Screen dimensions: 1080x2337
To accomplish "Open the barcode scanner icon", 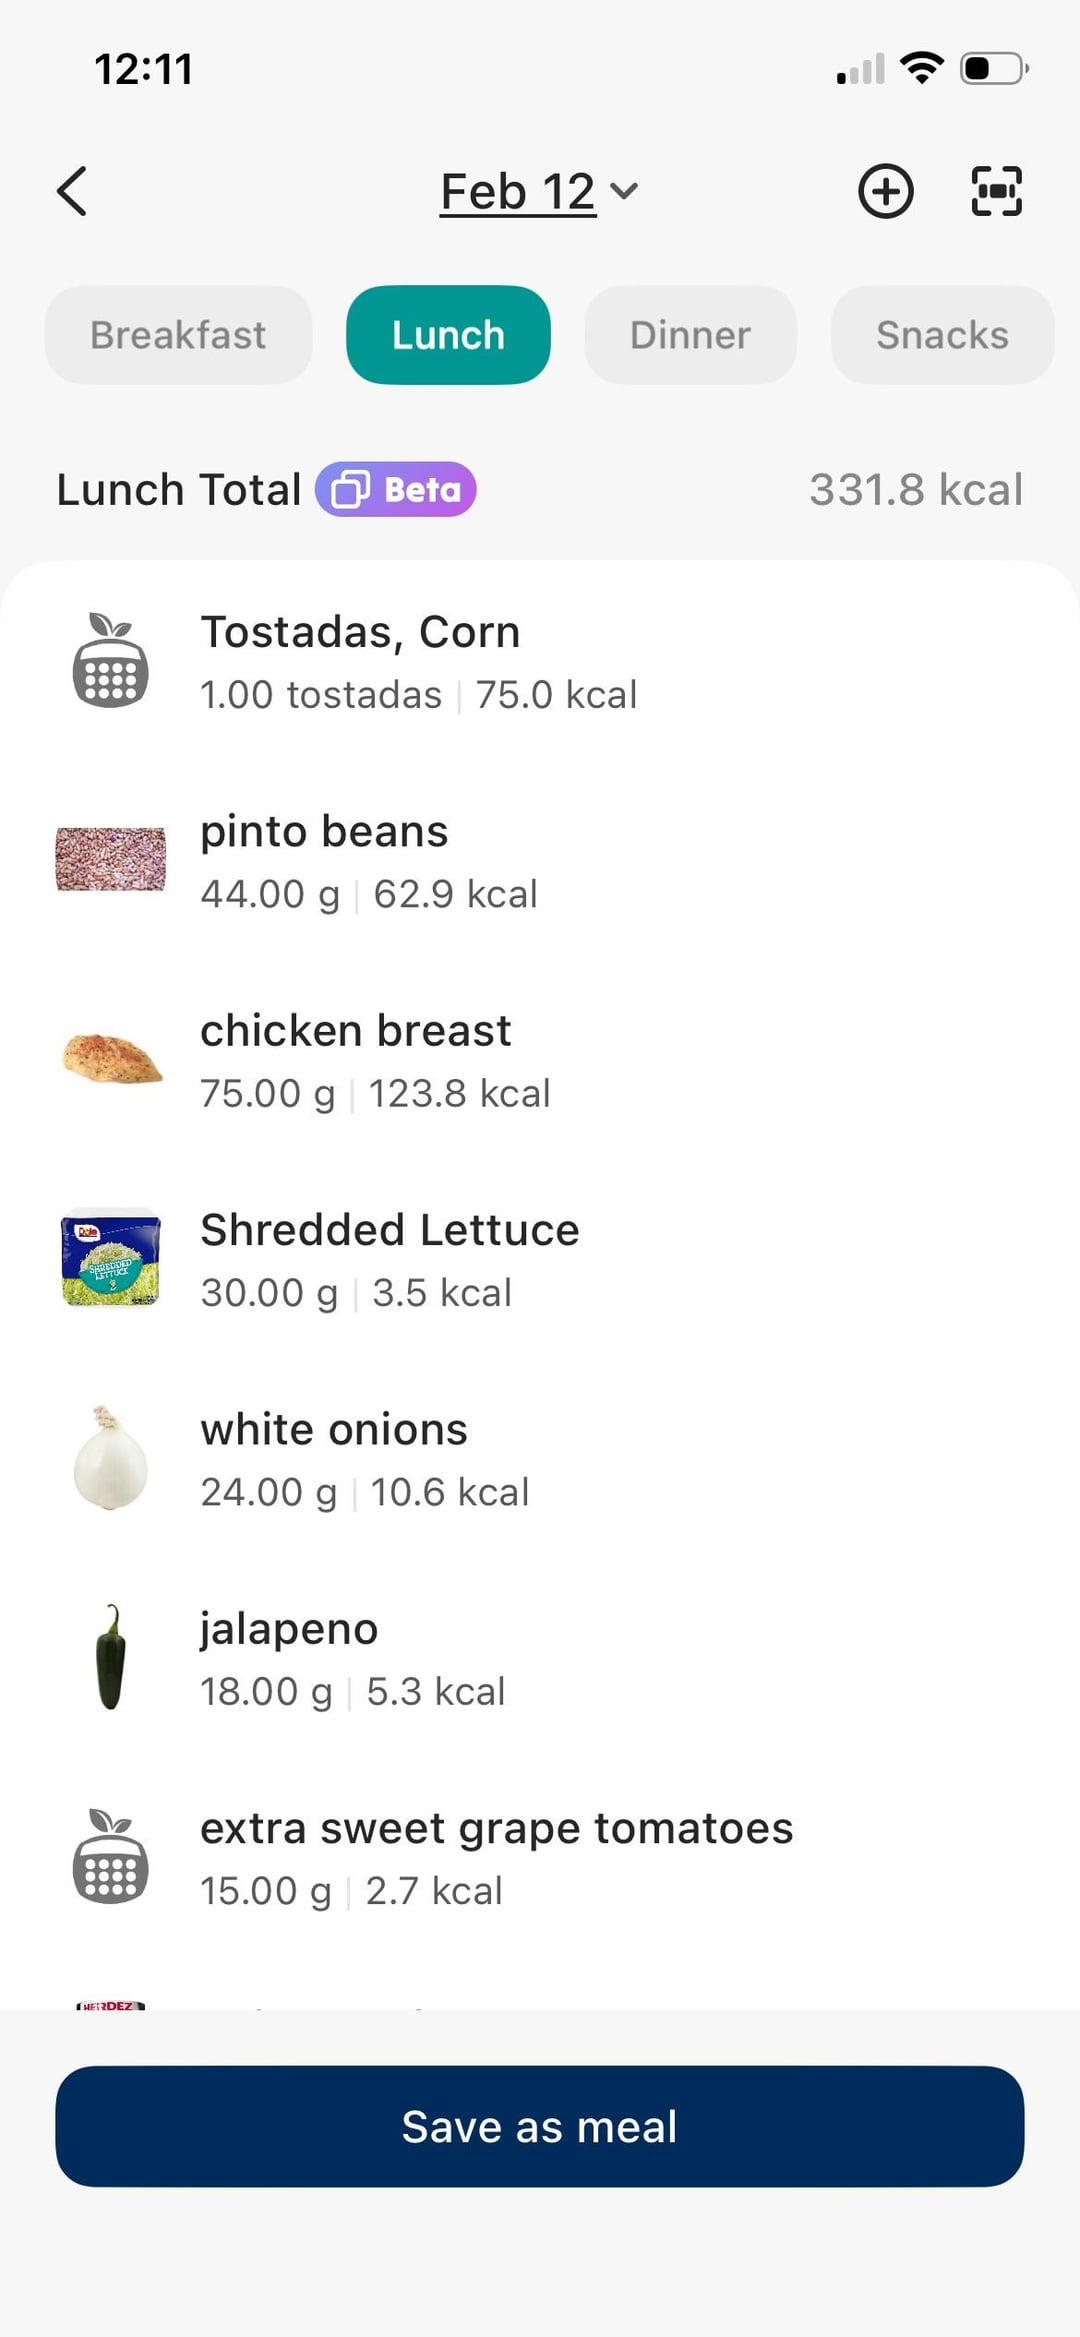I will tap(996, 191).
